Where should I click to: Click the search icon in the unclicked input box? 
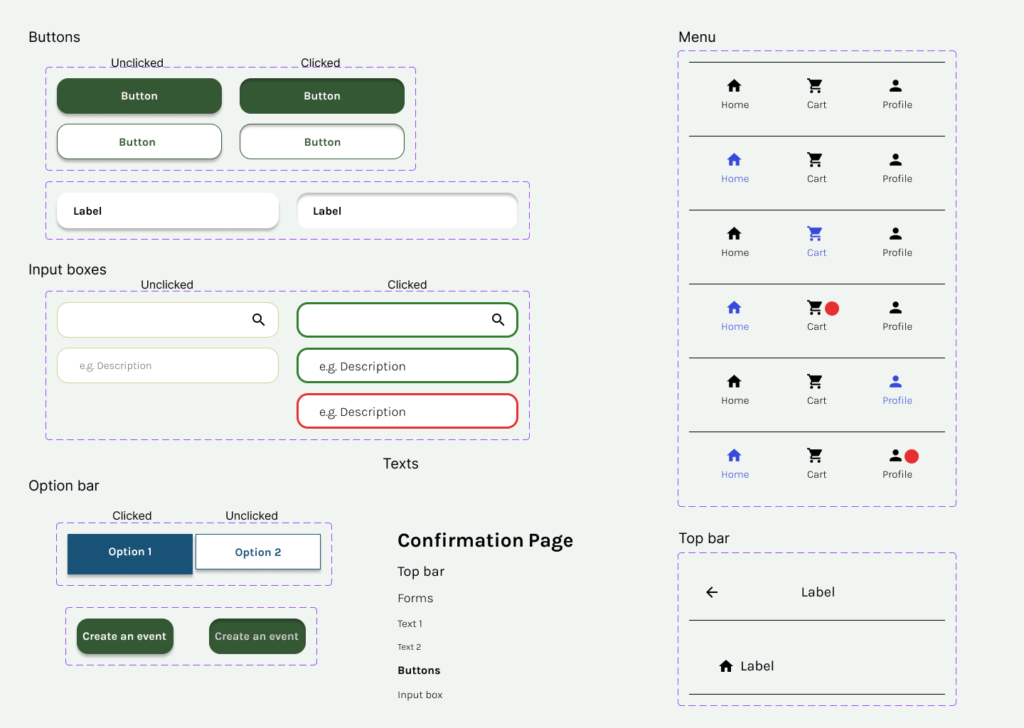tap(258, 320)
